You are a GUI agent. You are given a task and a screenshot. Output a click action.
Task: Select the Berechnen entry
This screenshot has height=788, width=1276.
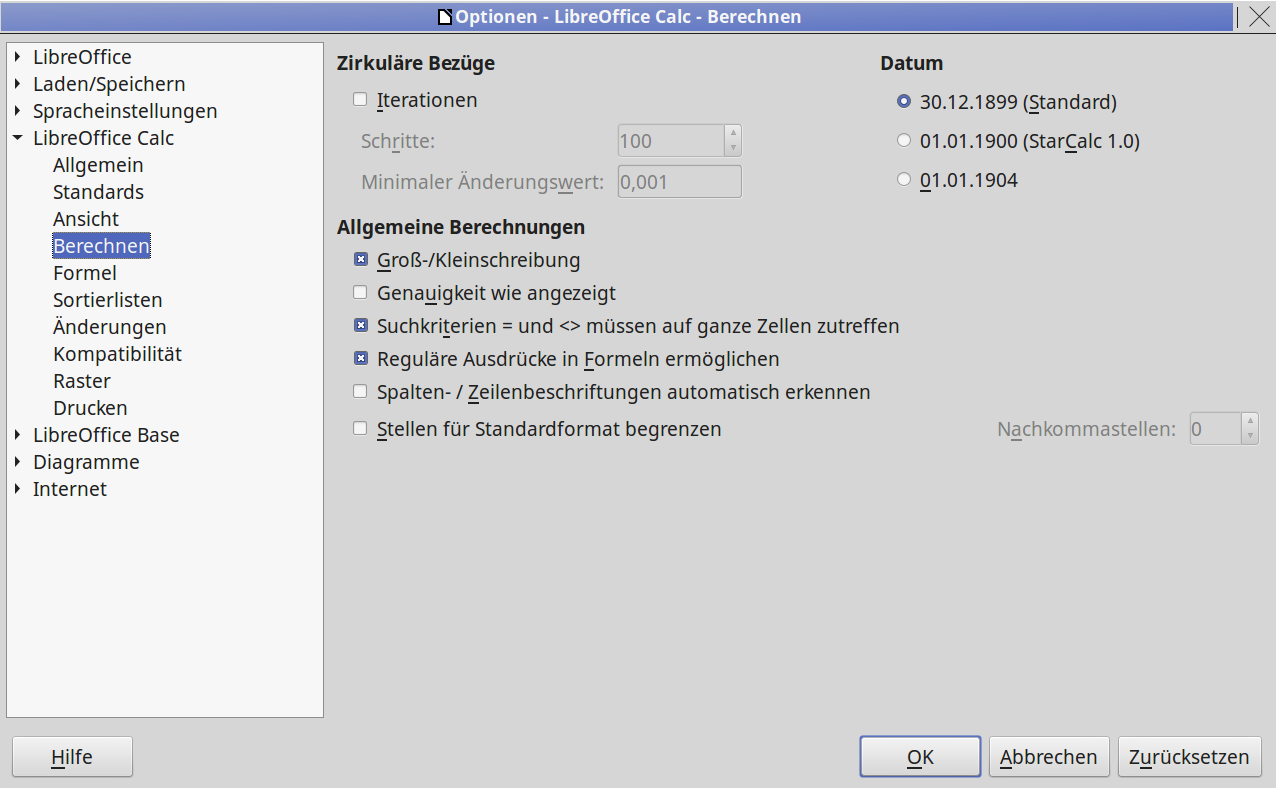click(x=102, y=246)
